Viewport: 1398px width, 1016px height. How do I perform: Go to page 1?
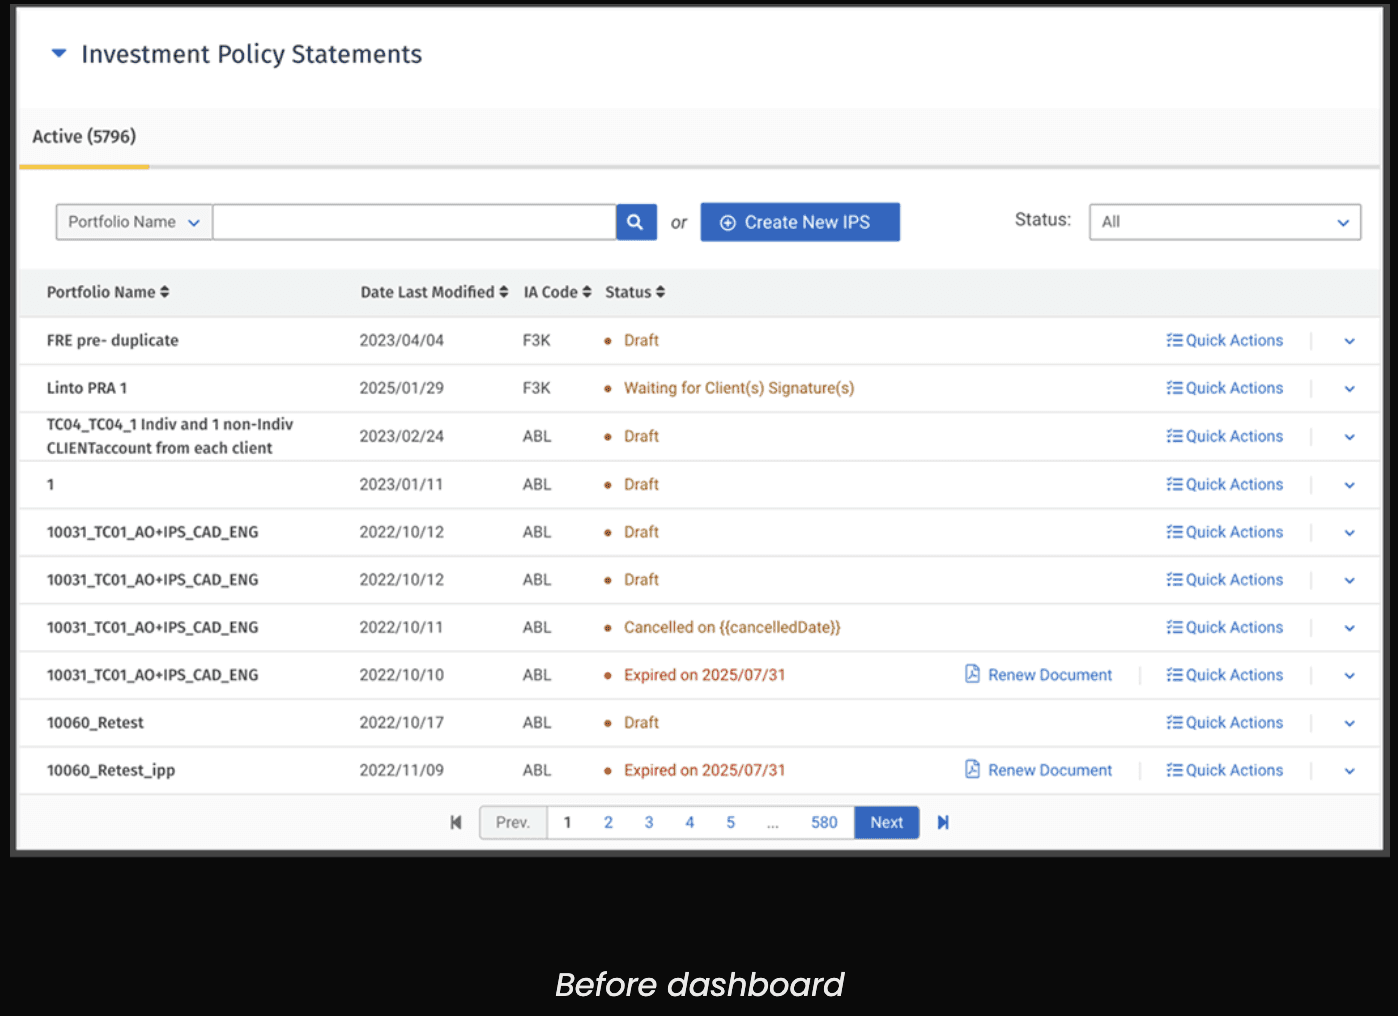(567, 822)
